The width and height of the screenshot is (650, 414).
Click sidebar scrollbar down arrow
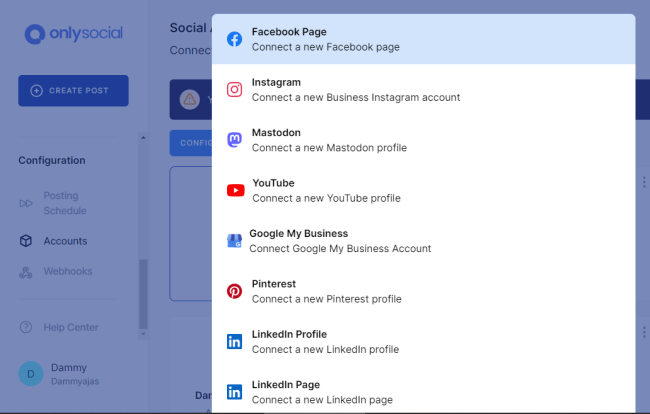click(143, 334)
